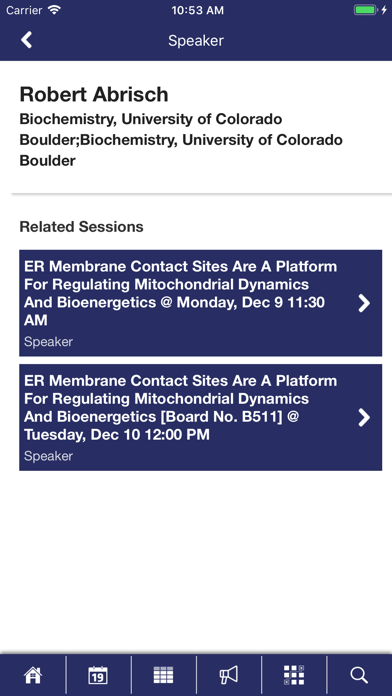Tap the 10:53 AM status bar clock
Viewport: 392px width, 696px height.
198,10
